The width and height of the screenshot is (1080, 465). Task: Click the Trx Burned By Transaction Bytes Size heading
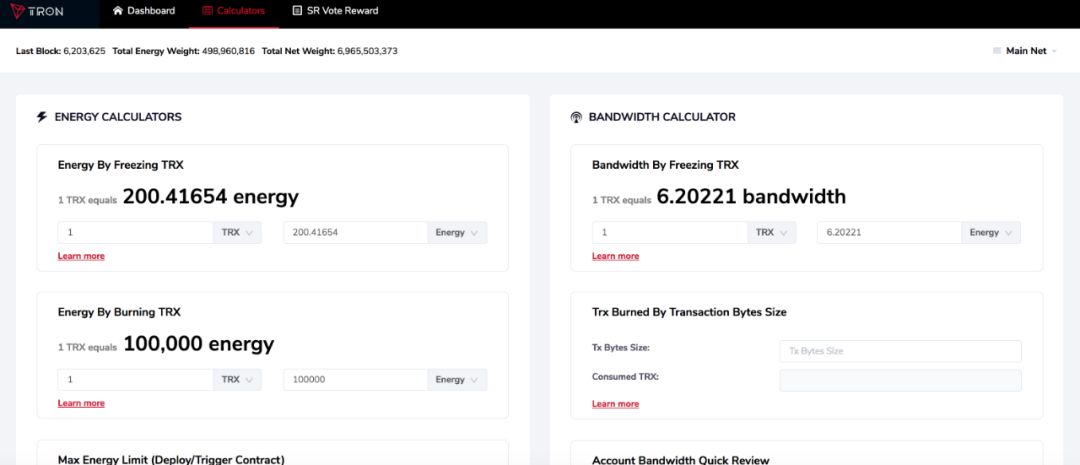click(x=689, y=312)
